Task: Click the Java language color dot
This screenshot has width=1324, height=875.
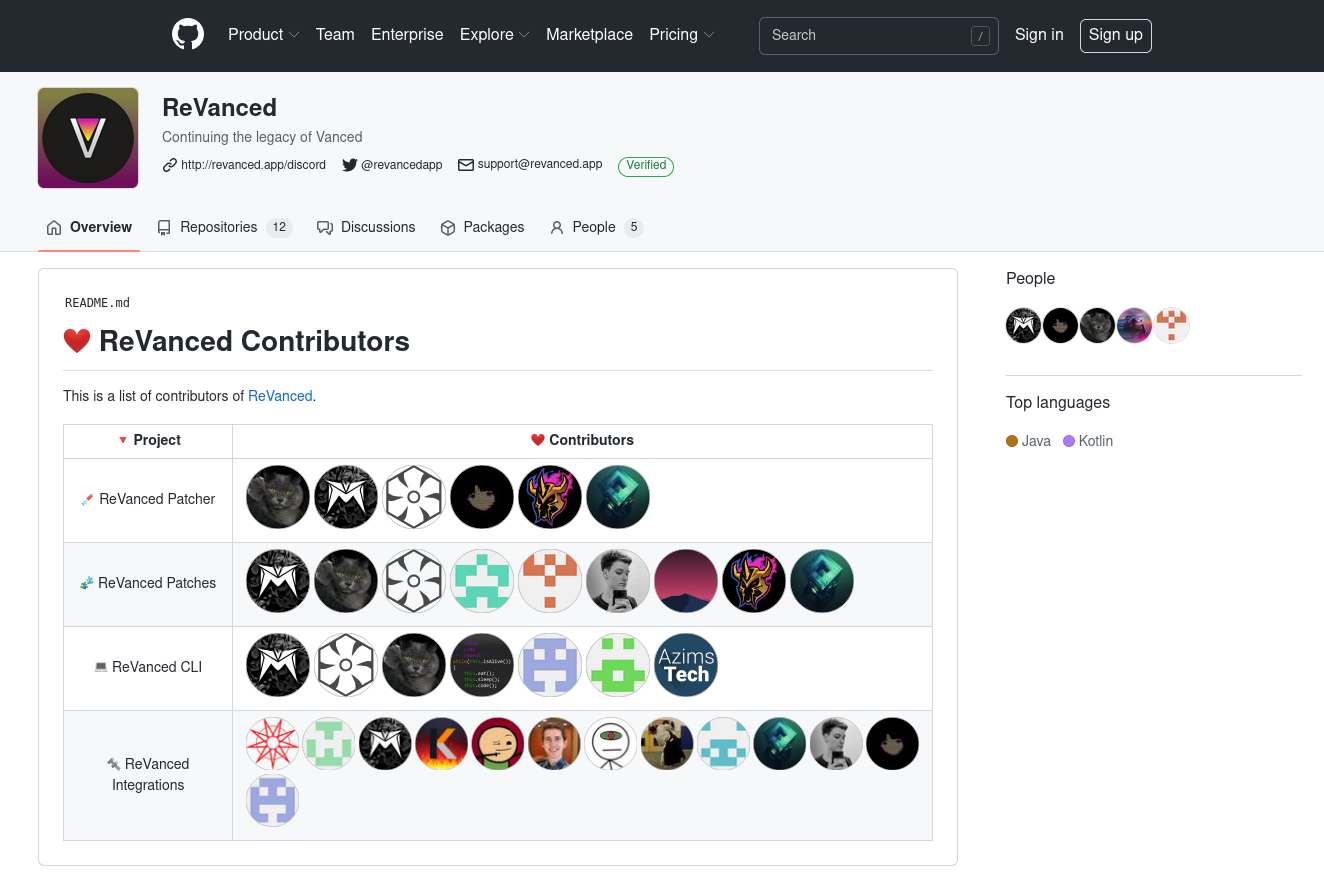Action: click(1012, 441)
